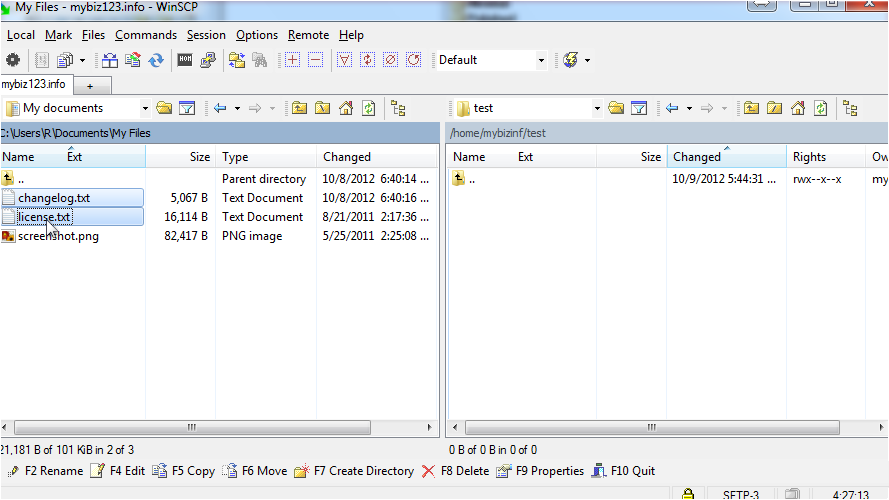Click the F2 Rename button

46,471
